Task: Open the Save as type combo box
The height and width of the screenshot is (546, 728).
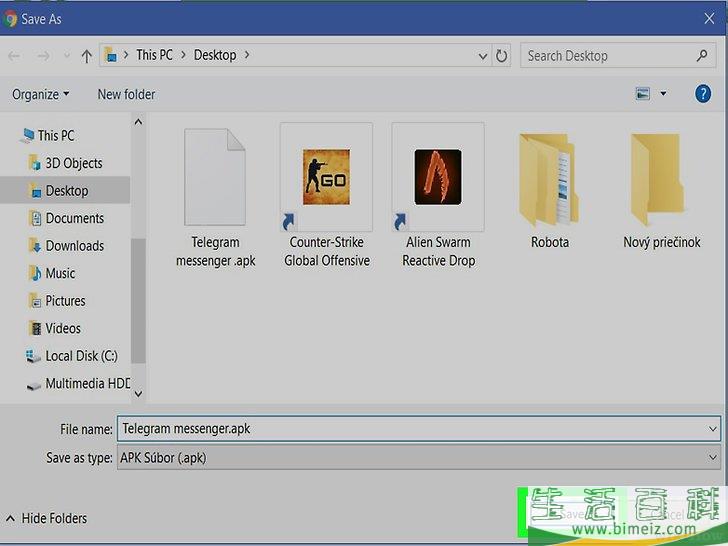Action: (419, 458)
